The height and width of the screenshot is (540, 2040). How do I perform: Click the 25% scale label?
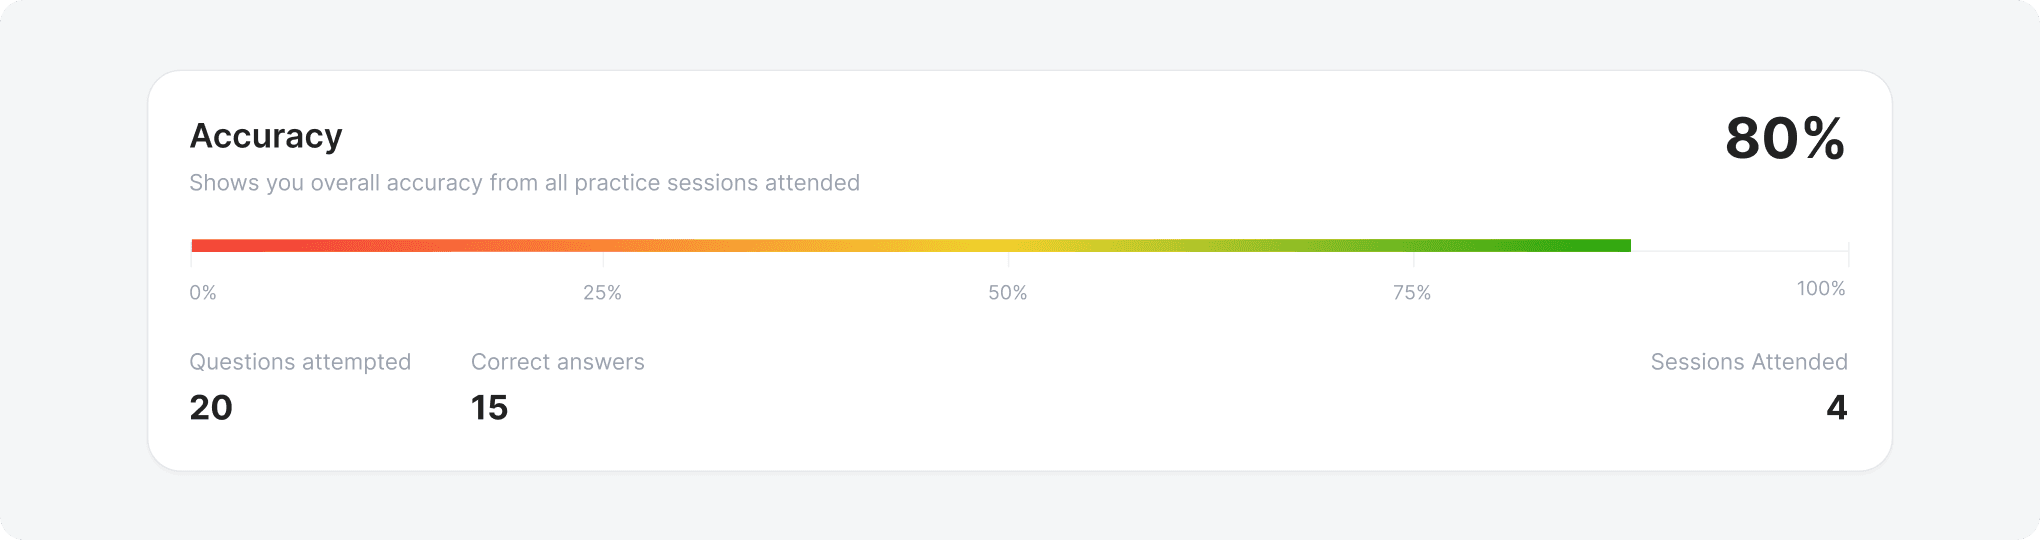[x=602, y=293]
